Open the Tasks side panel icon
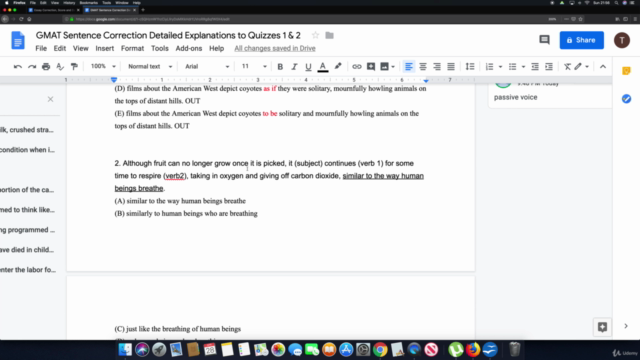Viewport: 640px width, 360px height. (x=626, y=99)
